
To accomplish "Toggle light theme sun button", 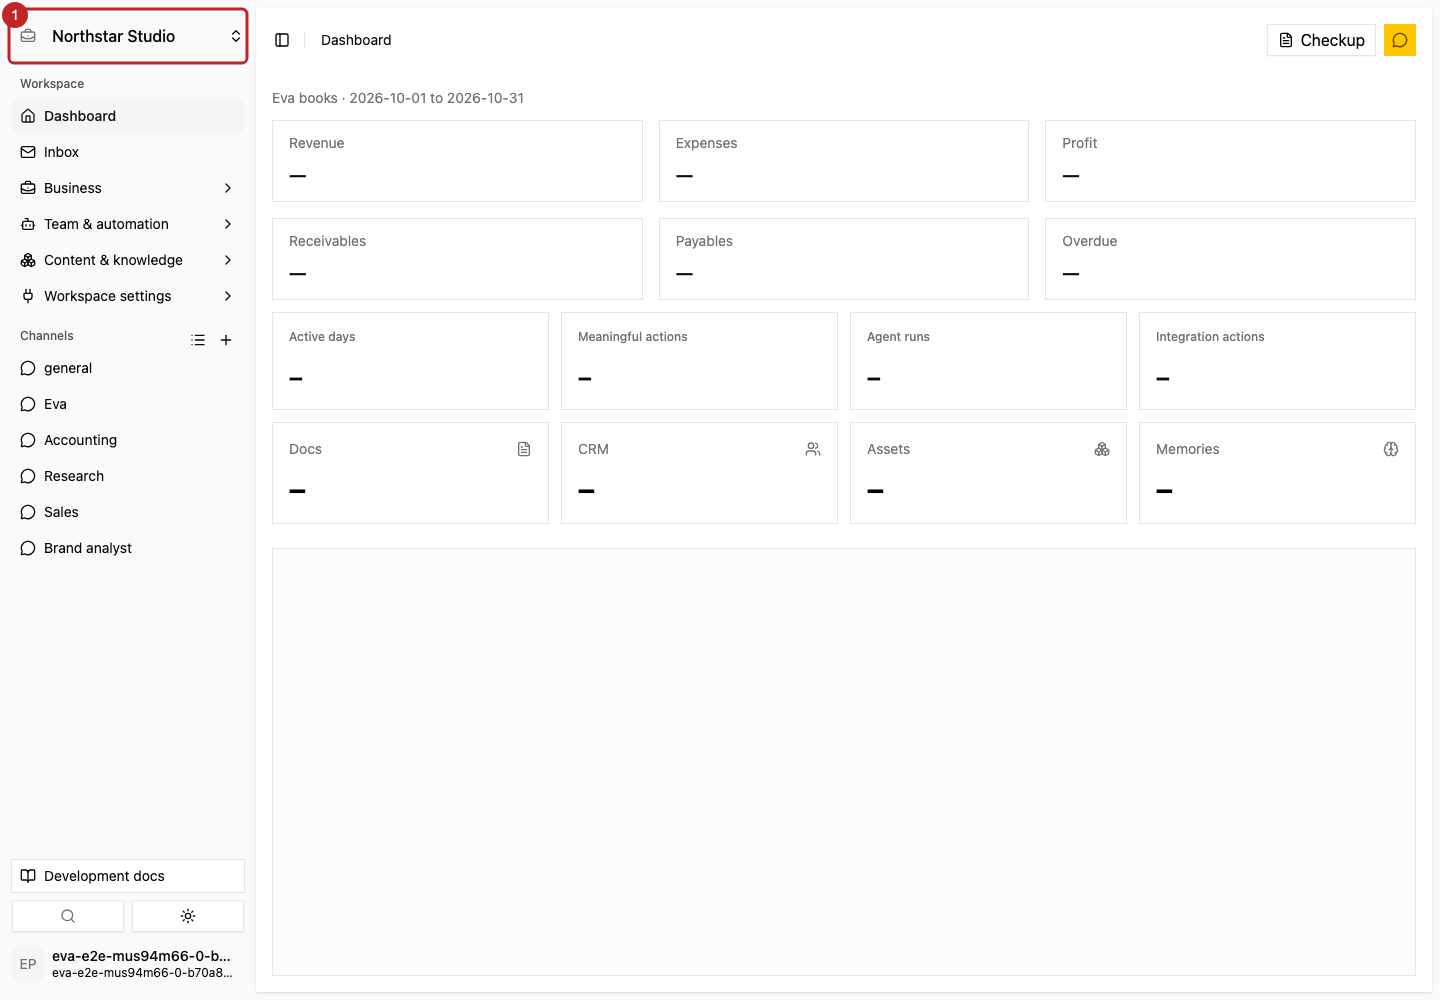I will pos(188,916).
